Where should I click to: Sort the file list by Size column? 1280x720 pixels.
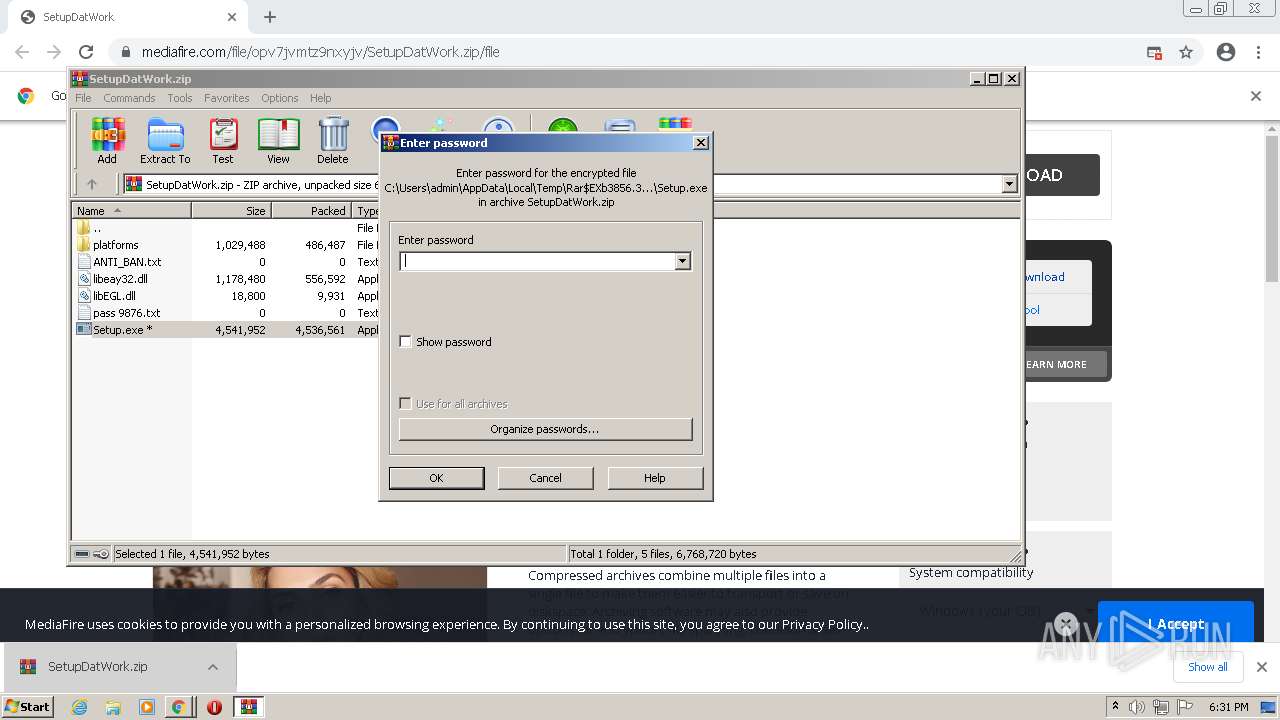[231, 211]
